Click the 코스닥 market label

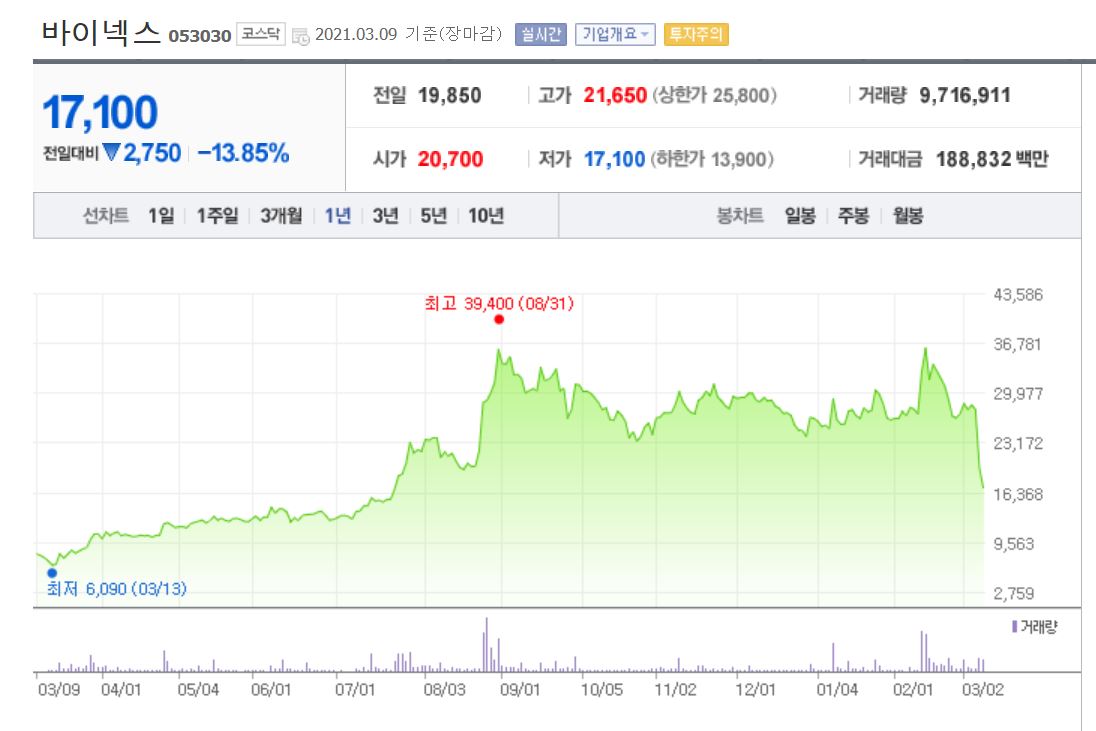(x=261, y=34)
